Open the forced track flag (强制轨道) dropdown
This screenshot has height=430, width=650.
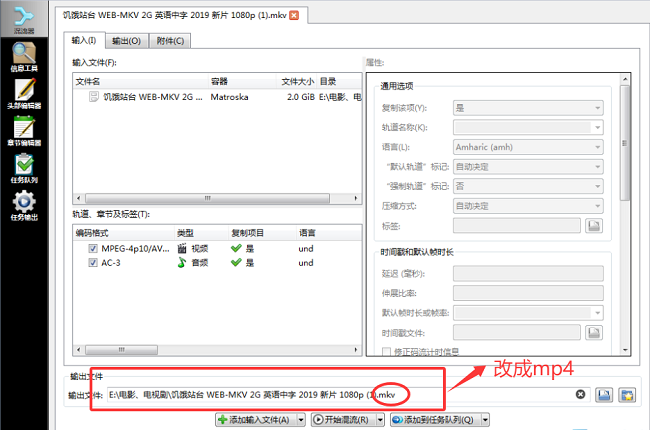(528, 186)
